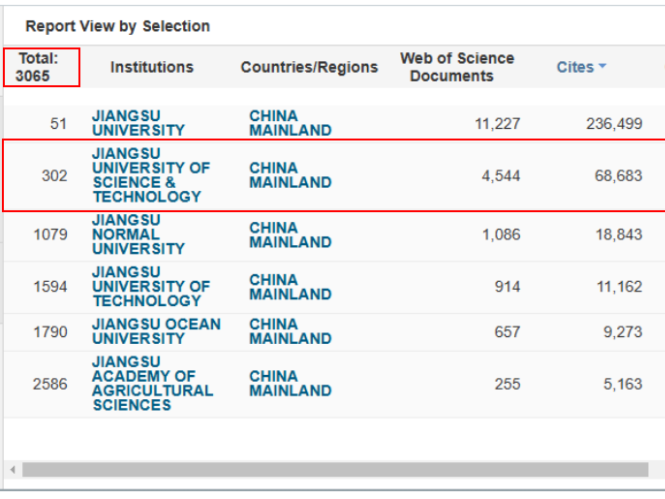The width and height of the screenshot is (665, 499).
Task: Open the JIANGSU UNIVERSITY institution link
Action: [x=139, y=123]
